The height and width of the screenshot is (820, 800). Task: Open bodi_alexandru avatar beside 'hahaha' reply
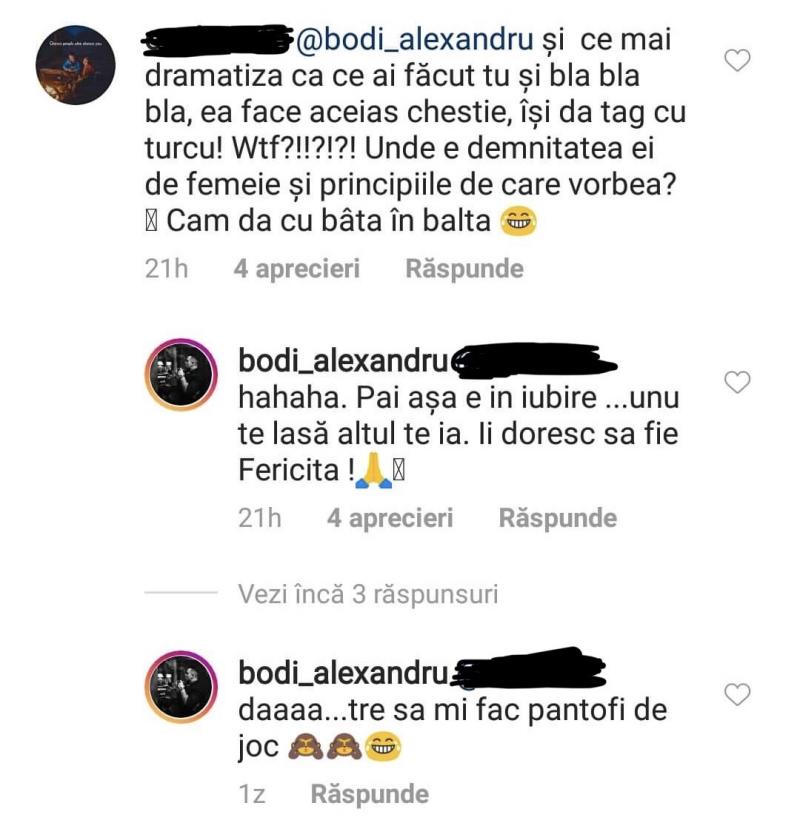pyautogui.click(x=181, y=374)
